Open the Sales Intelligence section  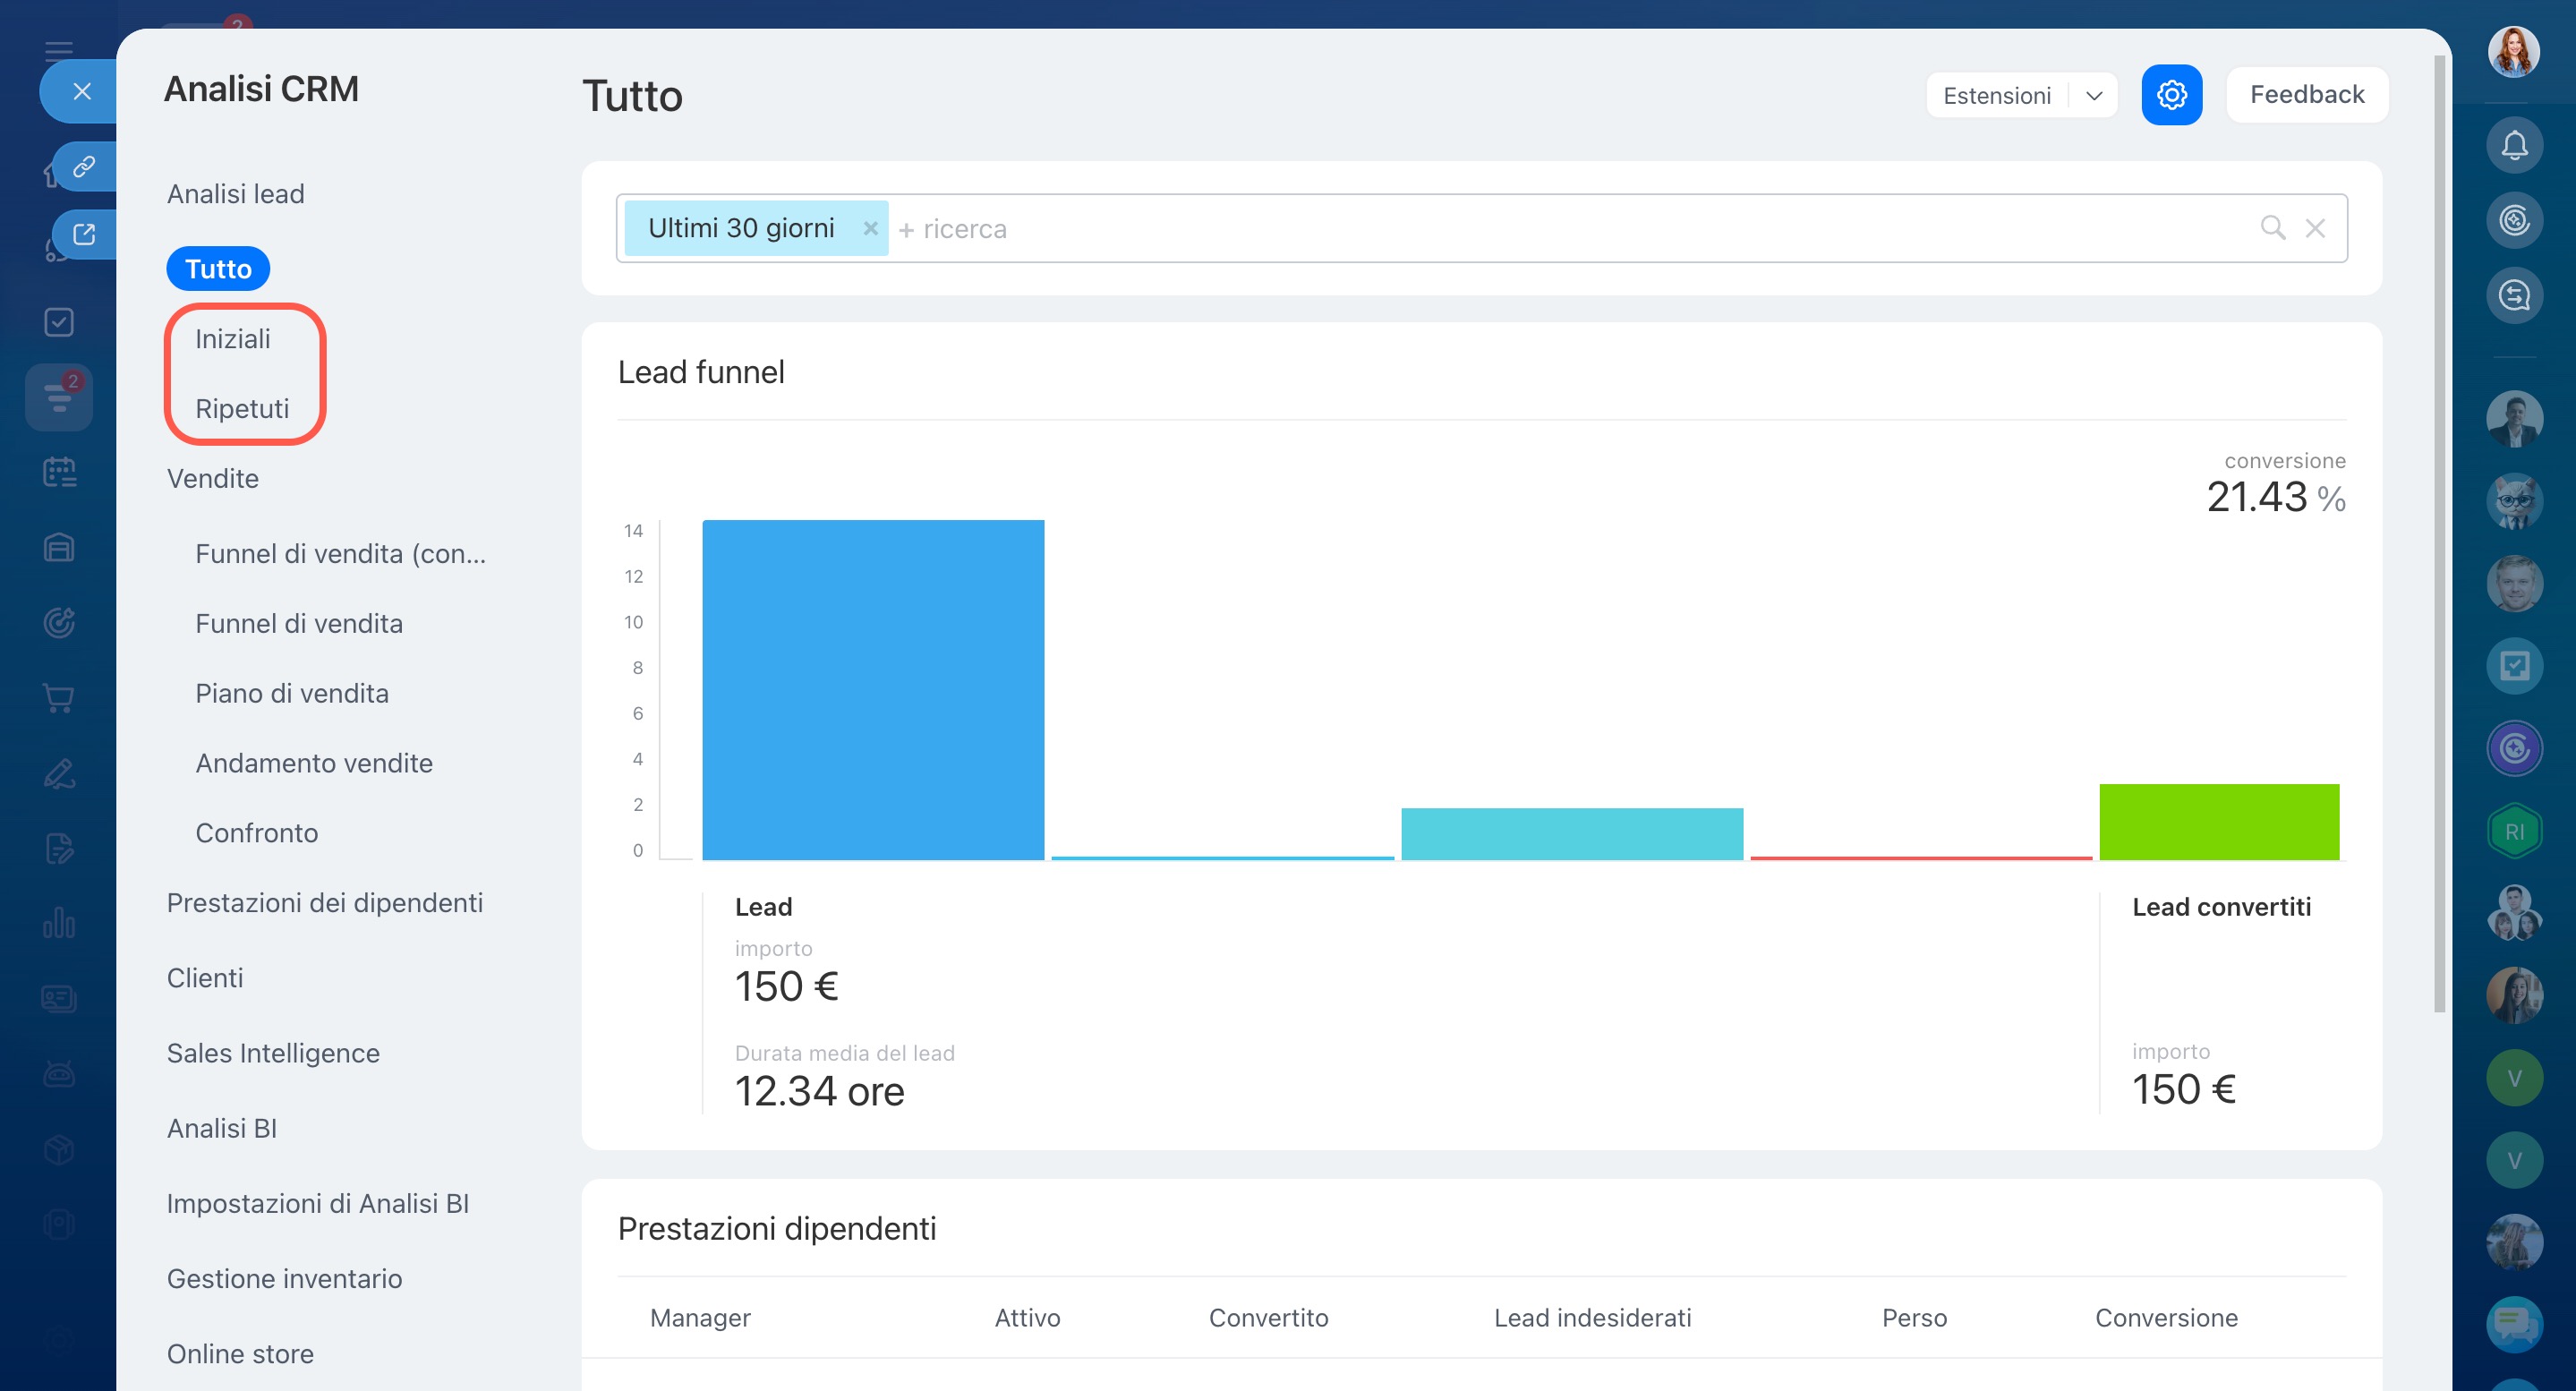pos(273,1053)
